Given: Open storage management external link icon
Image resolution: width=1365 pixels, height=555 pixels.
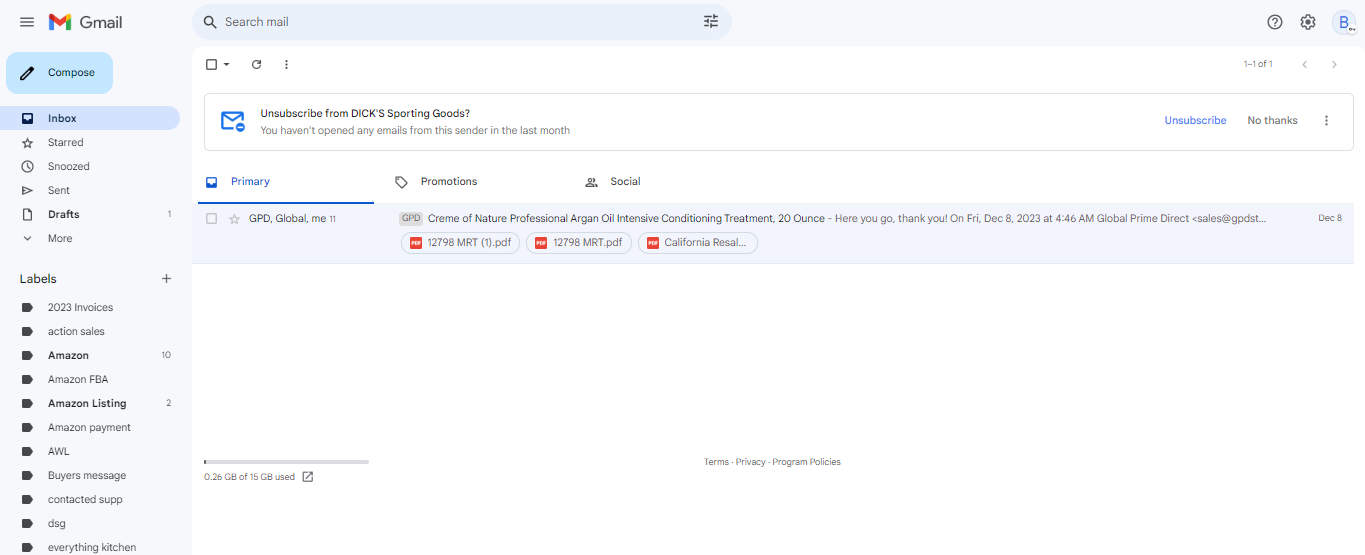Looking at the screenshot, I should tap(308, 477).
